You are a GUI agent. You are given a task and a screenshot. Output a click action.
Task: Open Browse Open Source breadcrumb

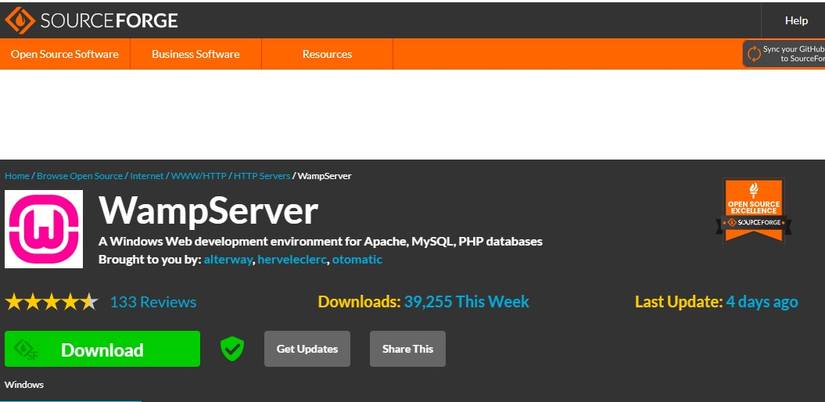click(x=79, y=176)
